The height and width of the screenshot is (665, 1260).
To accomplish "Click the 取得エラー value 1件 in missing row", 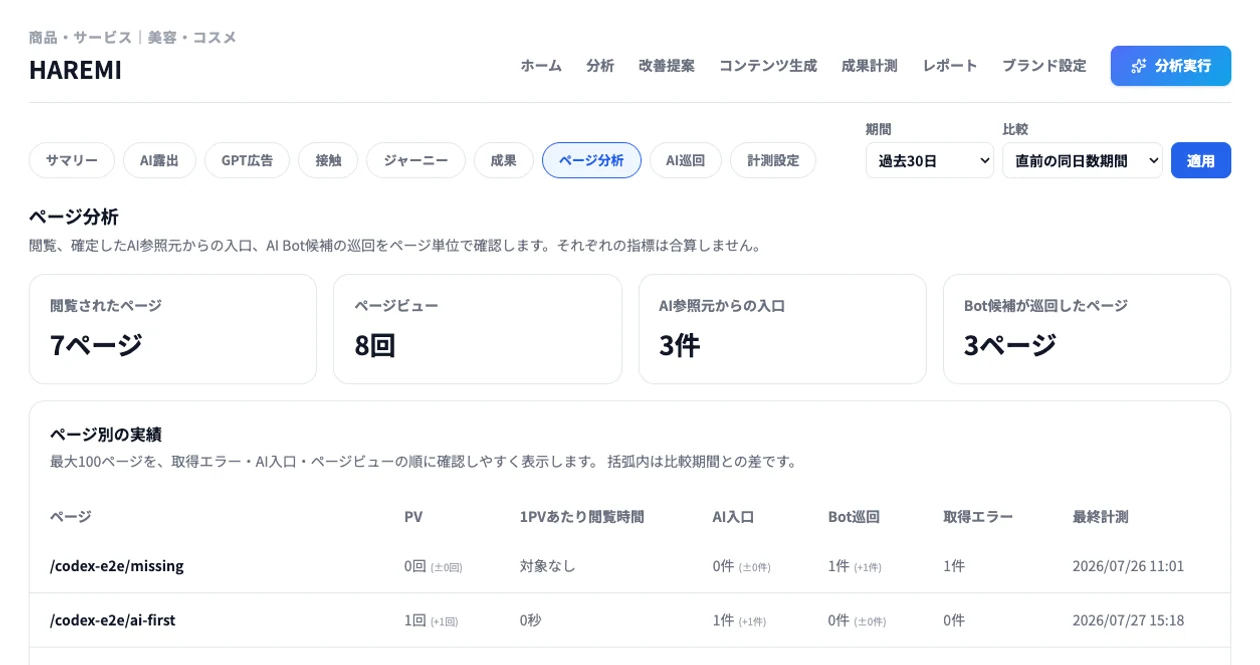I will pyautogui.click(x=954, y=566).
